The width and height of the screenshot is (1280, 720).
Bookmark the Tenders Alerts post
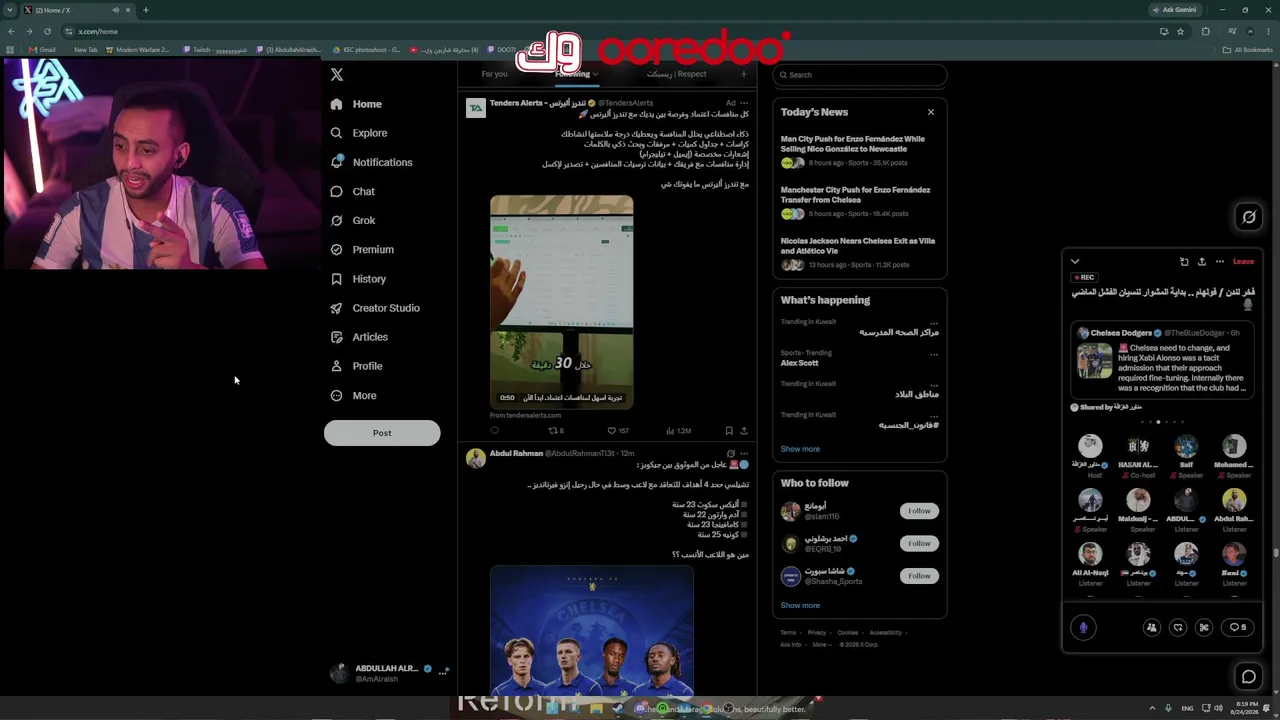coord(728,431)
